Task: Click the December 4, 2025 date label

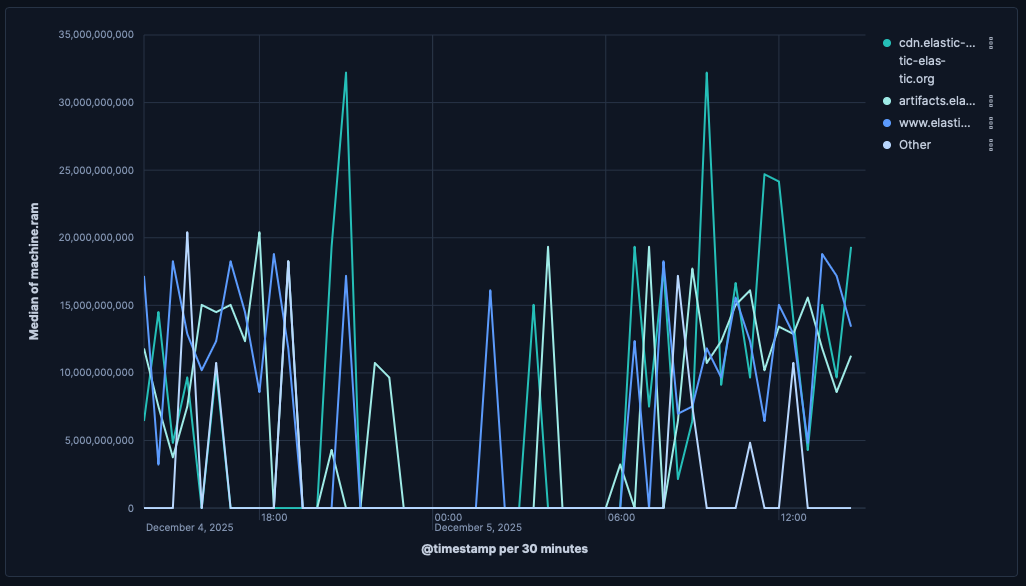Action: click(x=189, y=528)
